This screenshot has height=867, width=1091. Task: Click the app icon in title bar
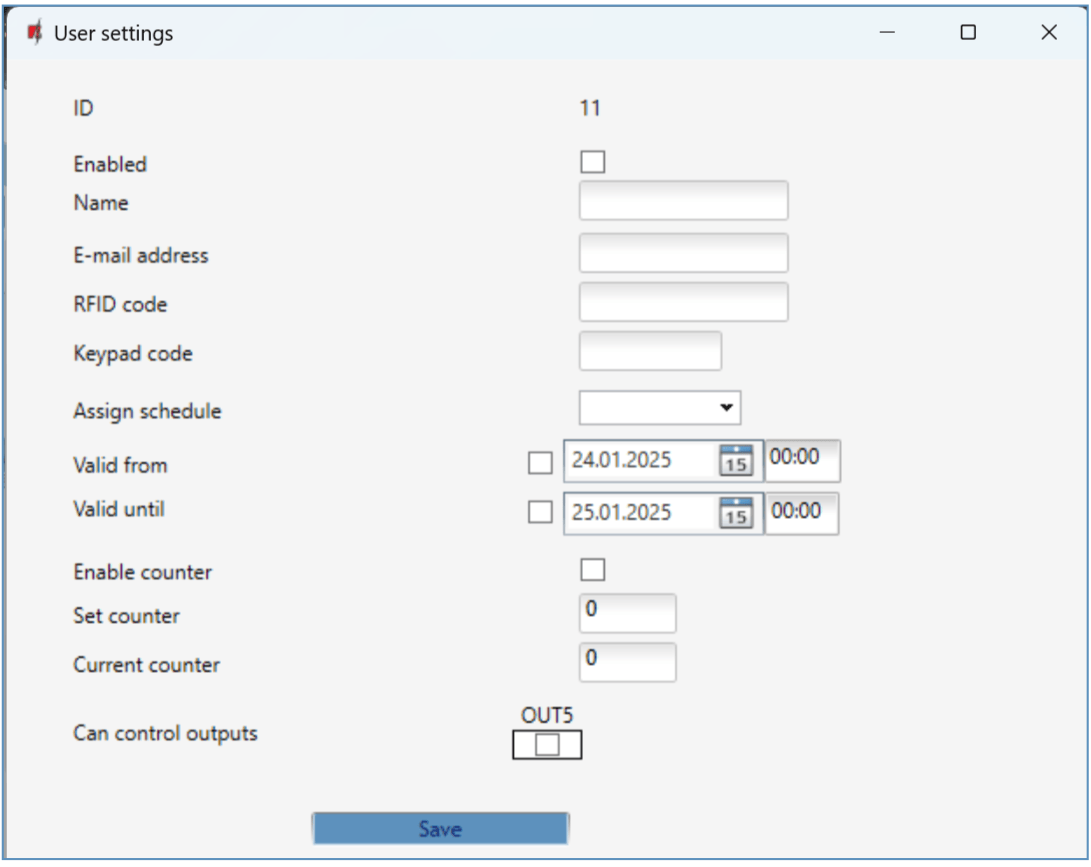[x=35, y=33]
